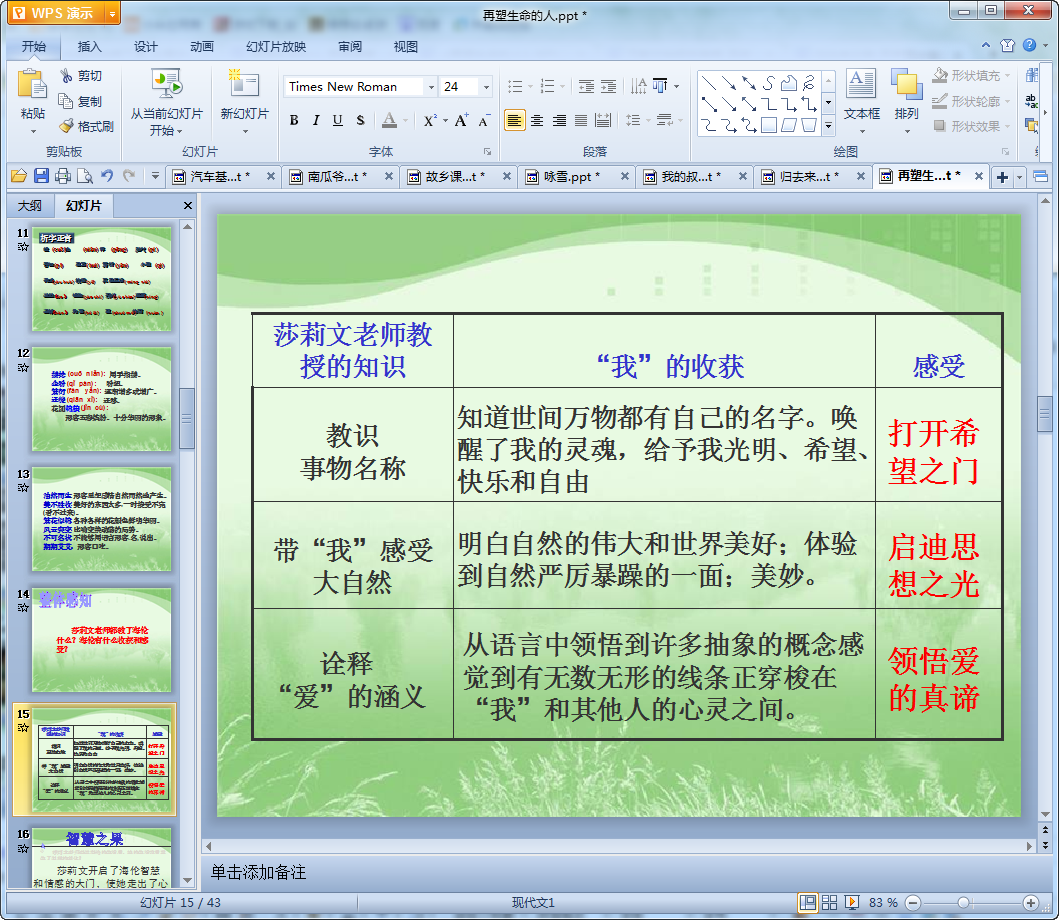Start slideshow from current slide icon

tap(166, 85)
